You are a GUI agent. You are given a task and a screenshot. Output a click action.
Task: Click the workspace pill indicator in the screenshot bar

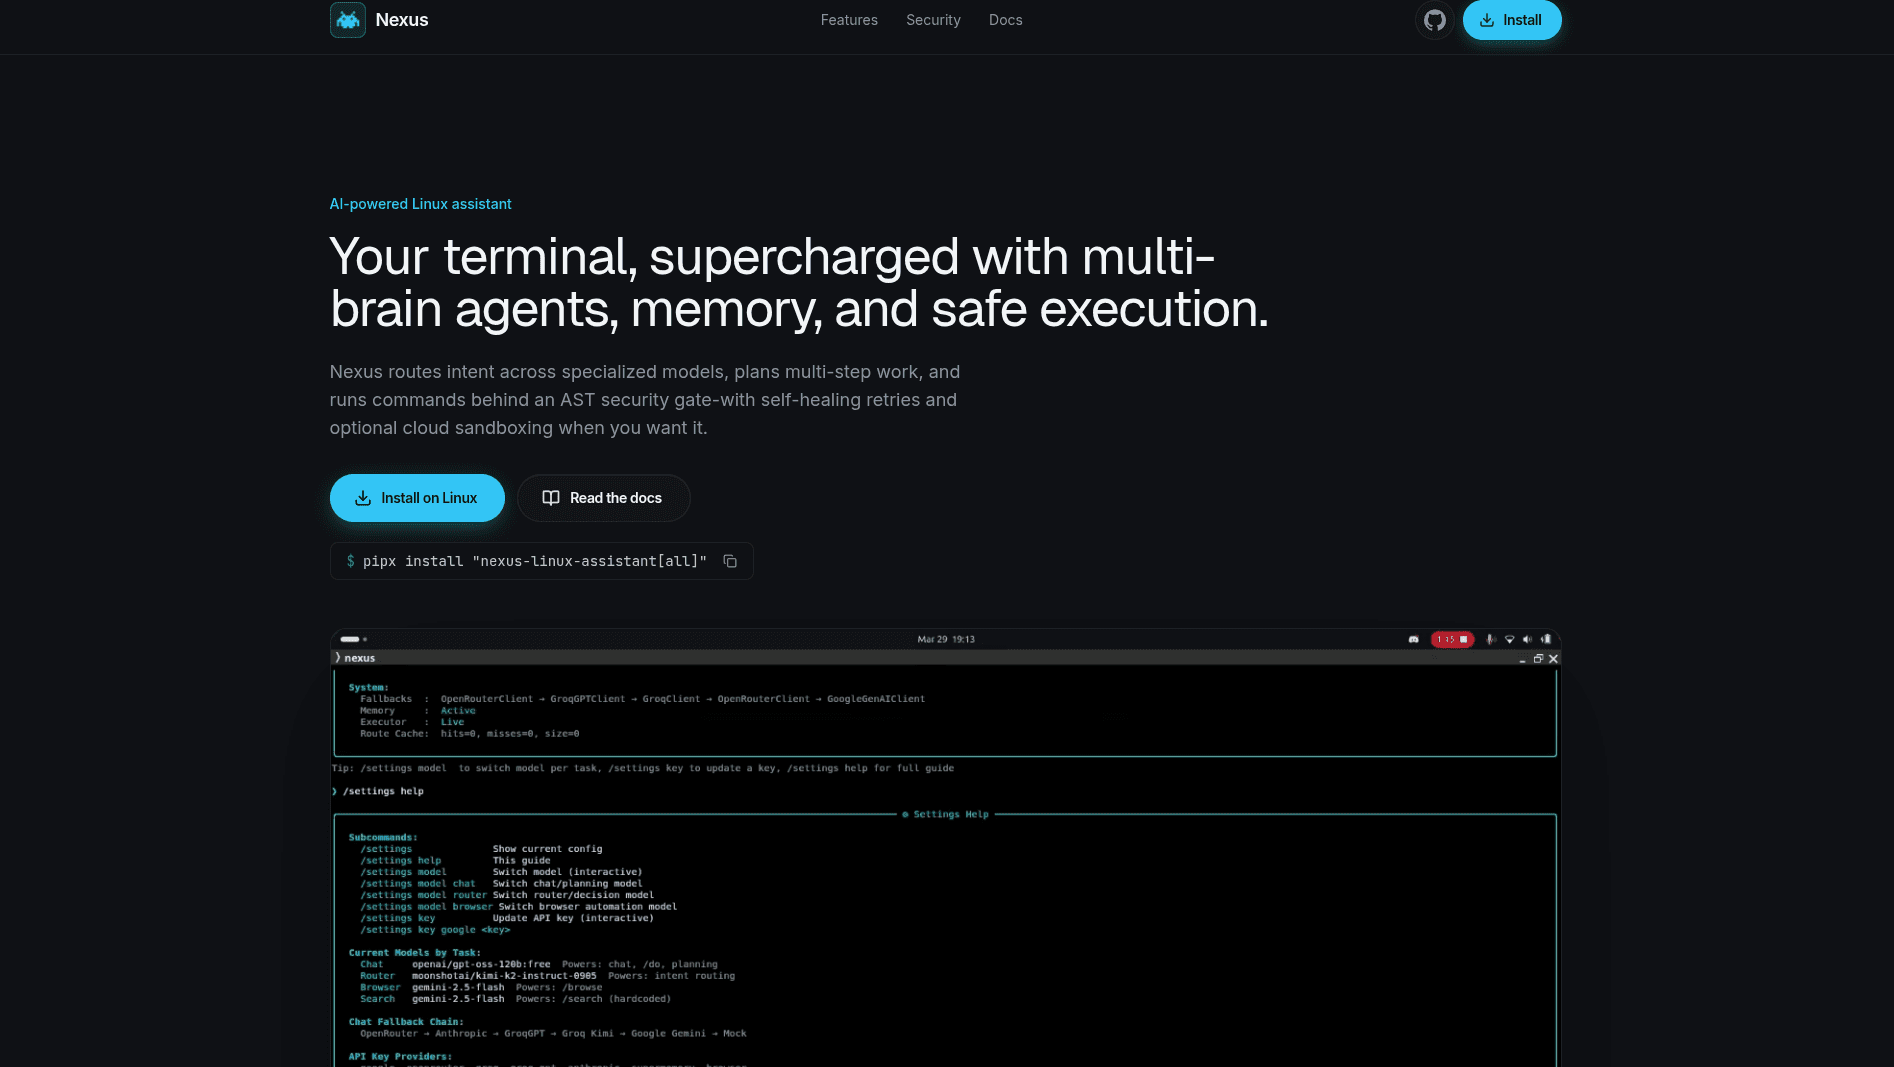tap(350, 639)
